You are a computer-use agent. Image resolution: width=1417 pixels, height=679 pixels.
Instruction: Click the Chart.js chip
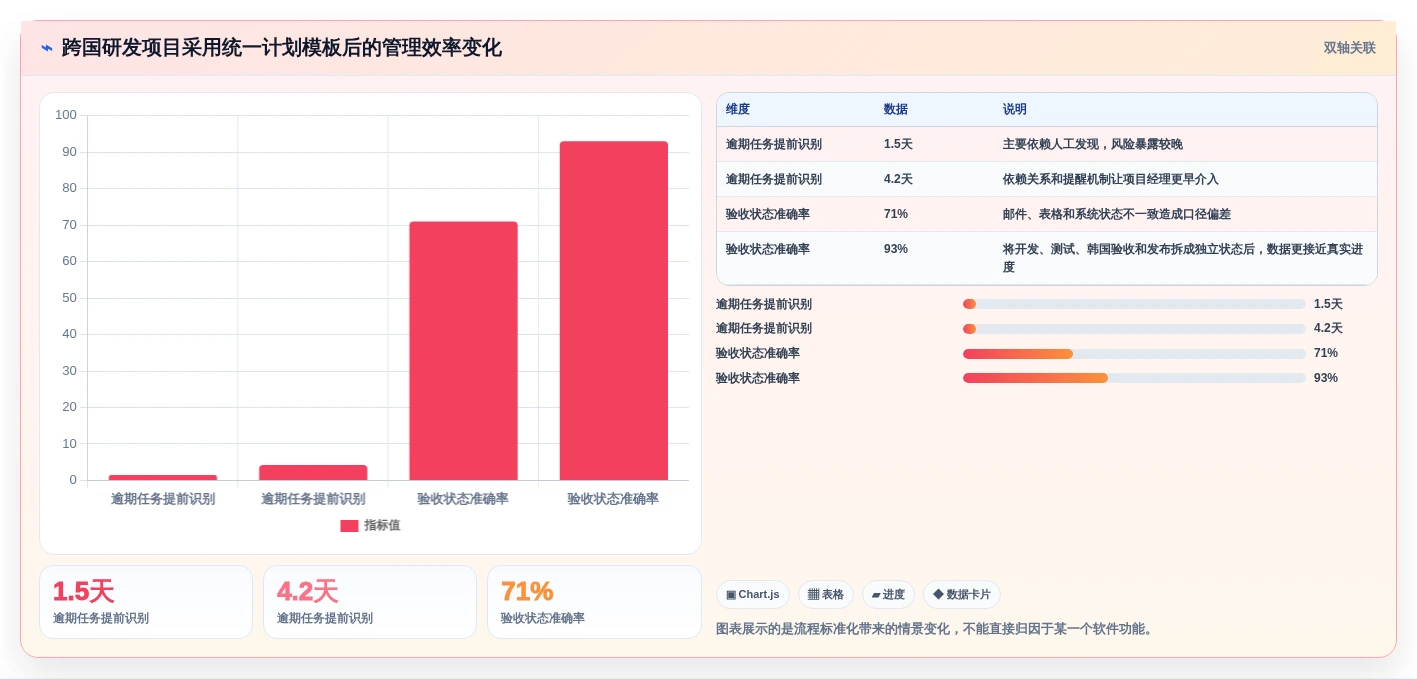(x=753, y=595)
